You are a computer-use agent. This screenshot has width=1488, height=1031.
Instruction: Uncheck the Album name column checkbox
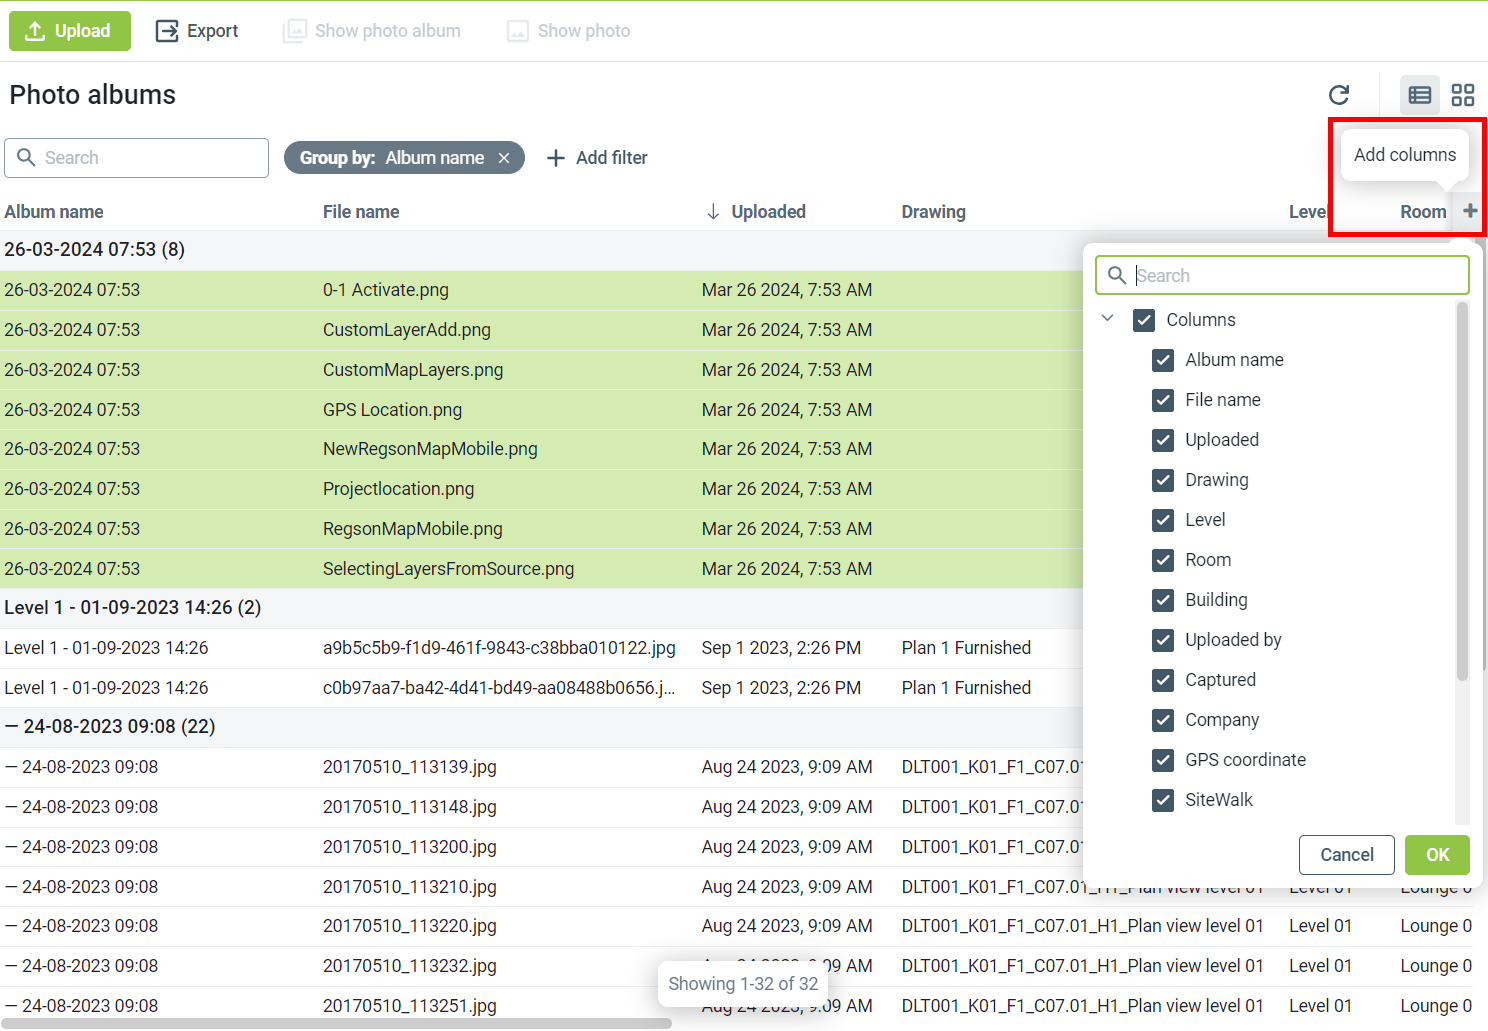1163,360
